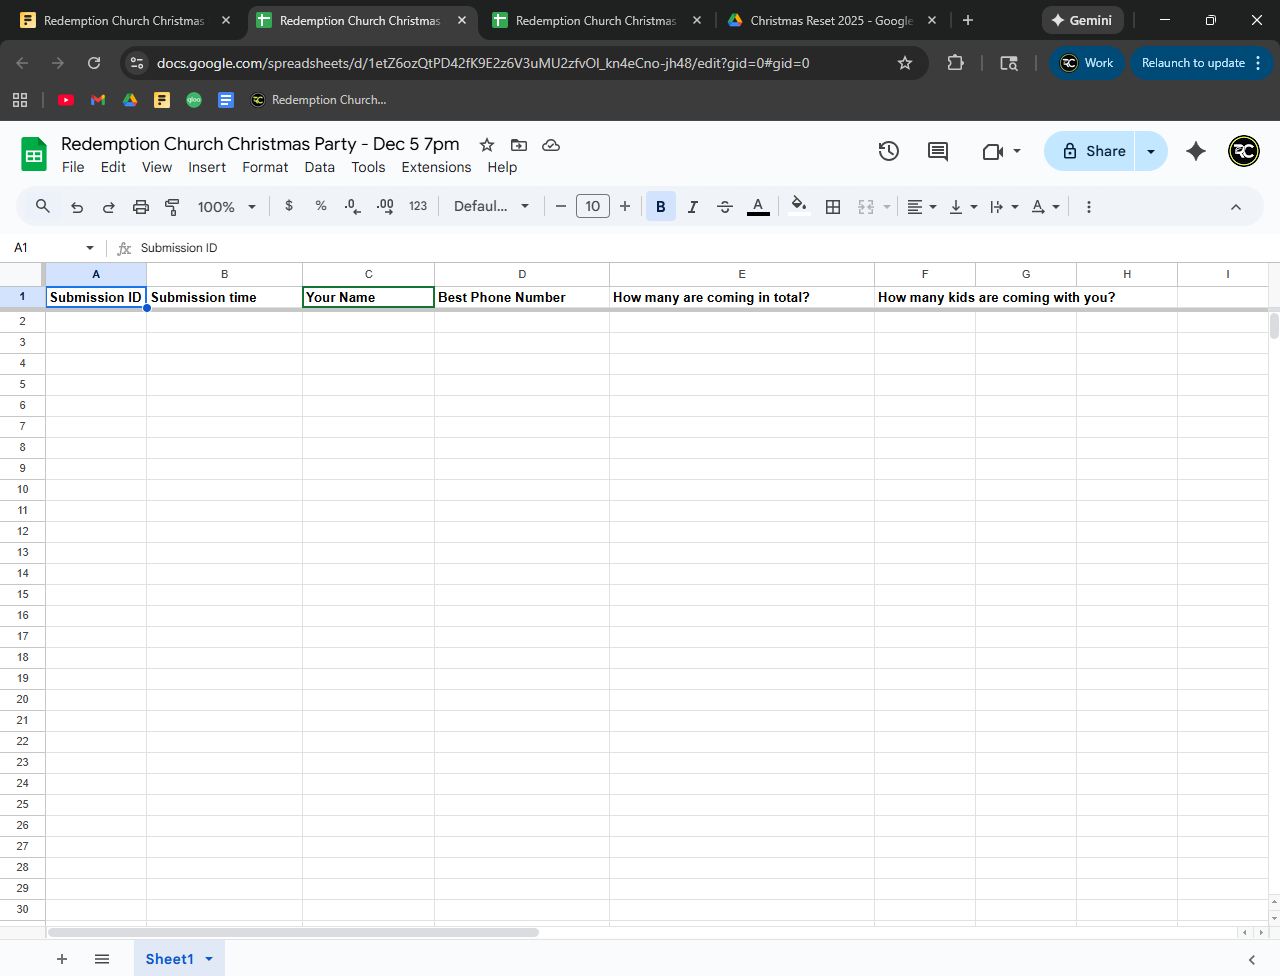Click the undo arrow icon
This screenshot has width=1280, height=976.
point(77,207)
